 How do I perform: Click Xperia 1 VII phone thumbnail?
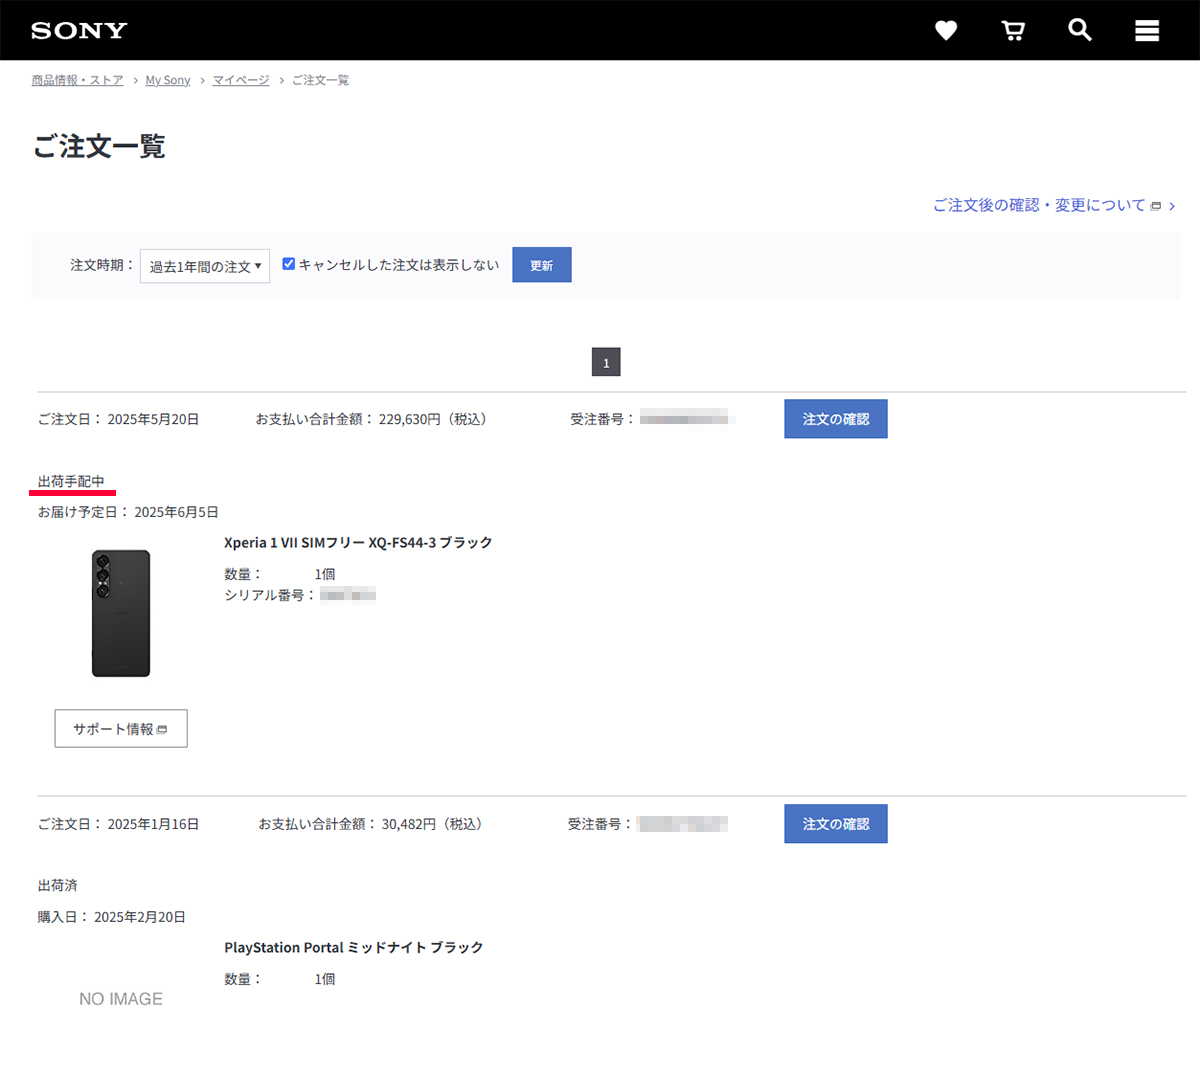coord(121,613)
